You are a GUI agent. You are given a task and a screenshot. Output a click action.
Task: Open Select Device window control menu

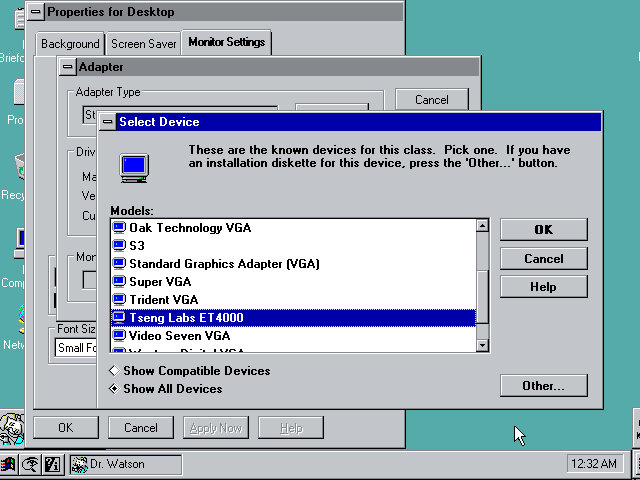[107, 122]
